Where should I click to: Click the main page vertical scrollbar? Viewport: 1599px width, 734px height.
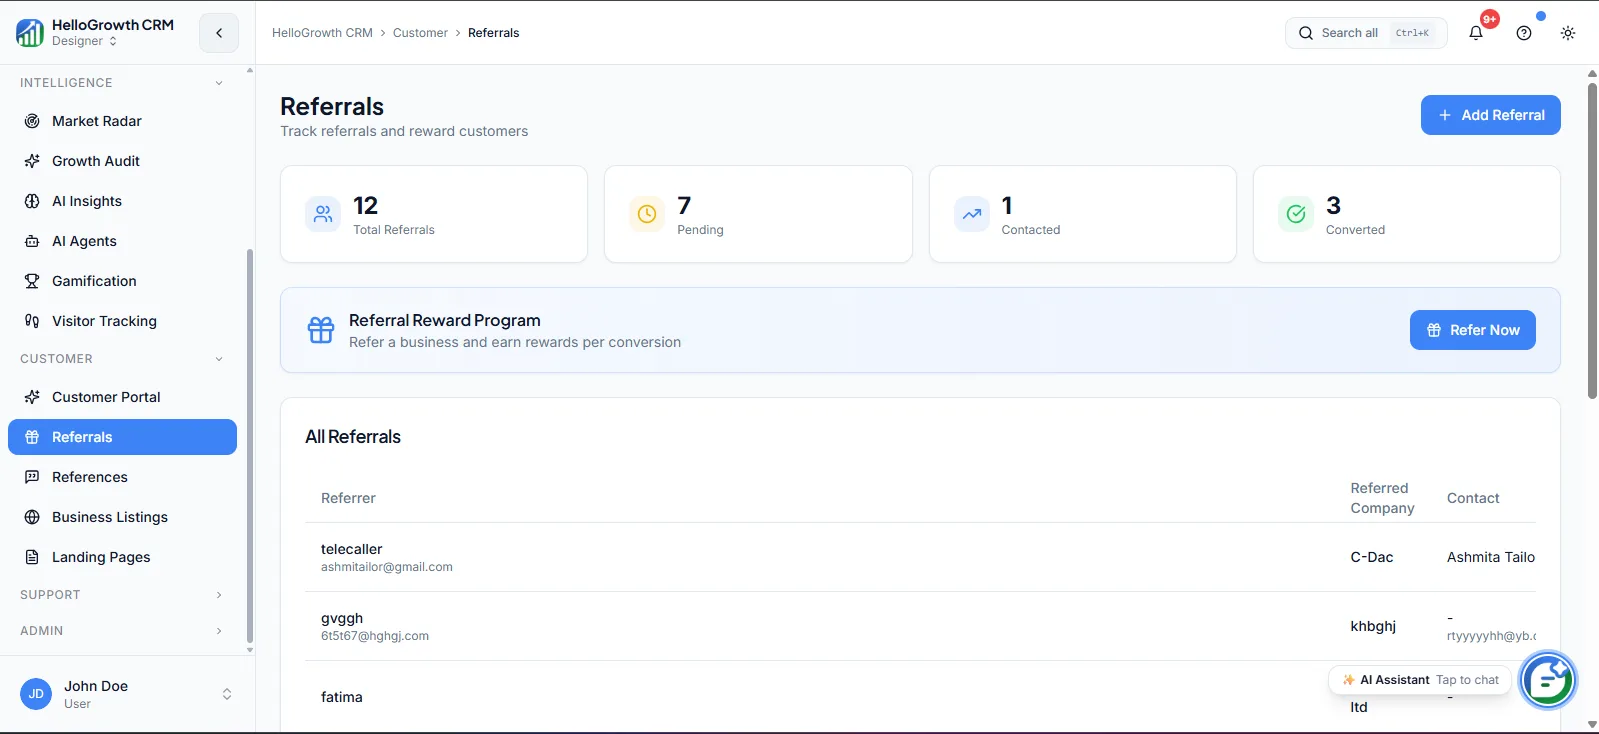click(1592, 240)
